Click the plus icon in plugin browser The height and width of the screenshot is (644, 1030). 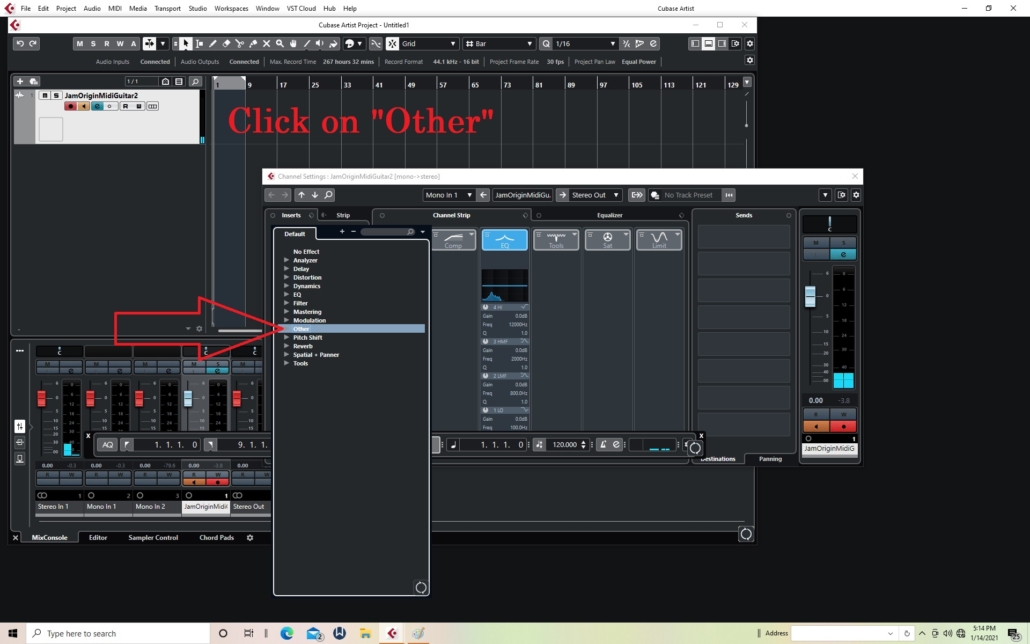[x=342, y=231]
